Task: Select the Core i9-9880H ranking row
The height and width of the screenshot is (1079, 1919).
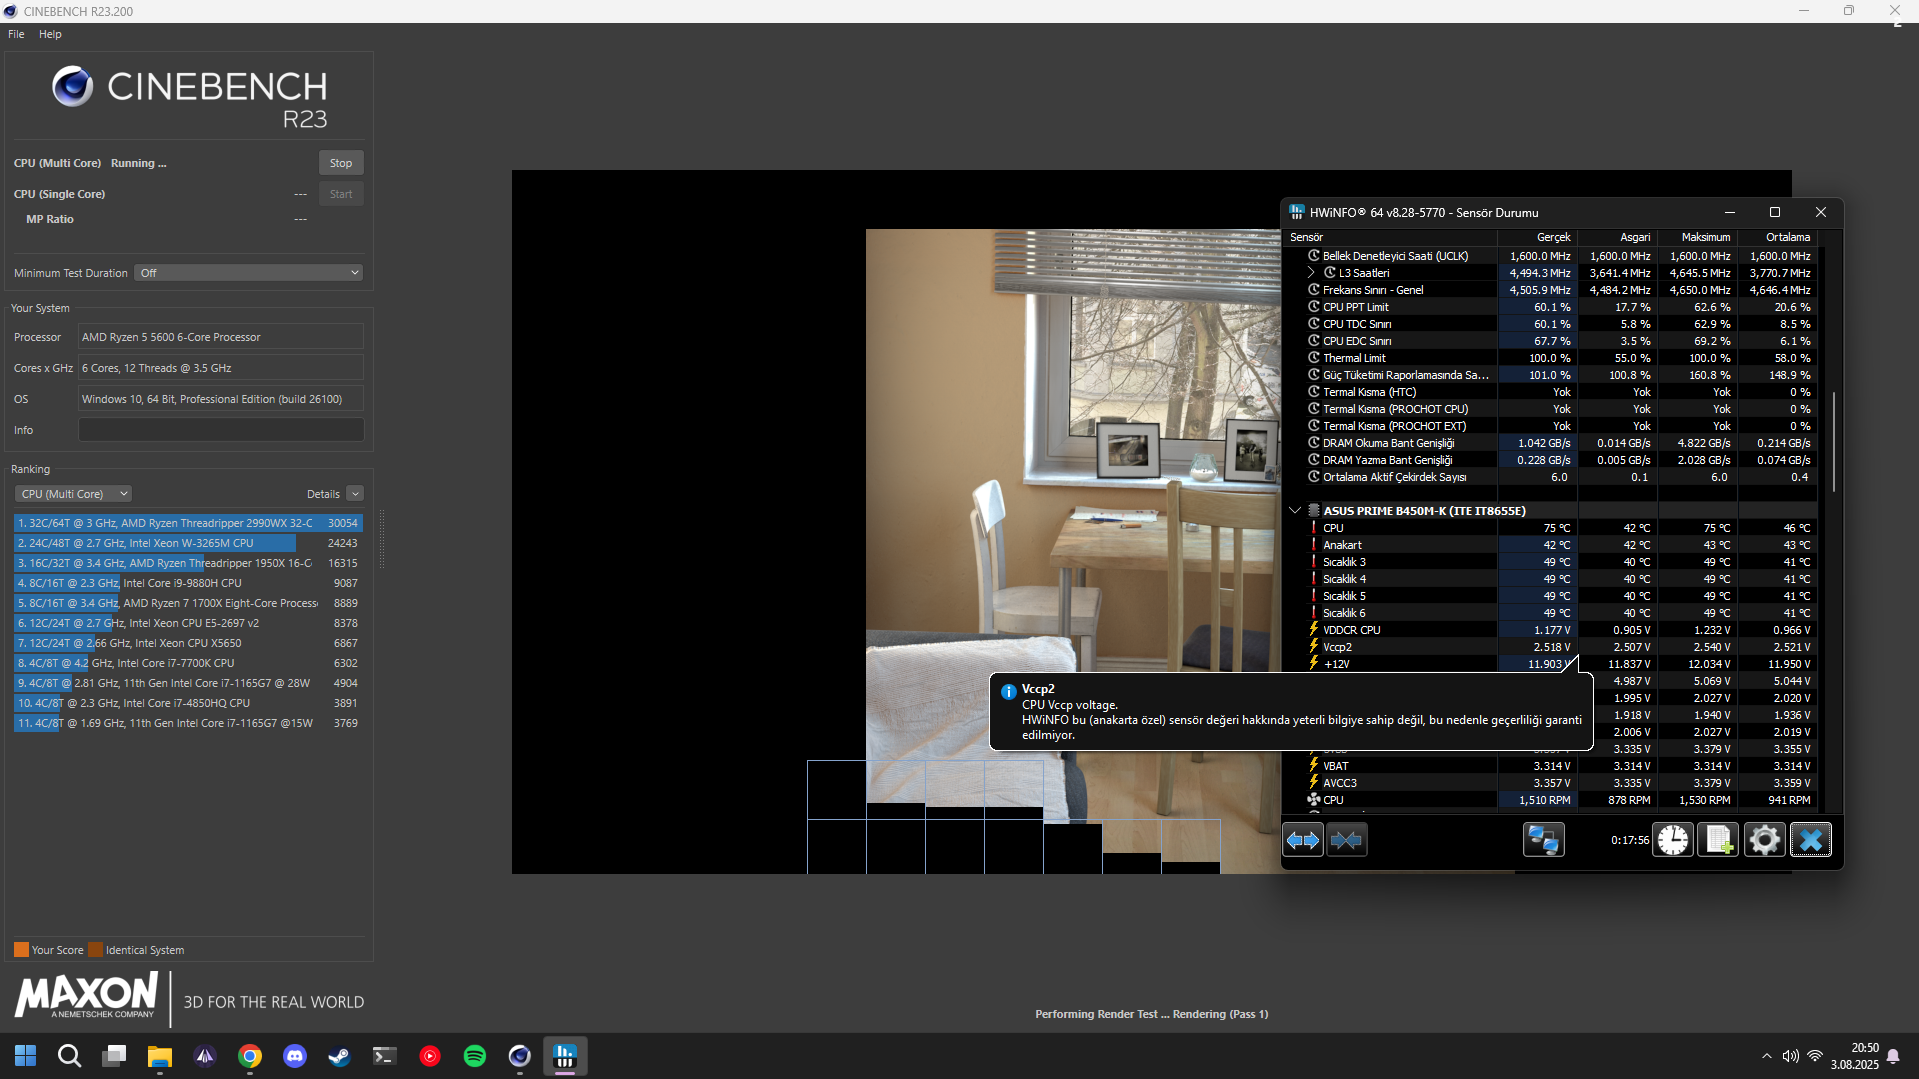Action: pos(188,583)
